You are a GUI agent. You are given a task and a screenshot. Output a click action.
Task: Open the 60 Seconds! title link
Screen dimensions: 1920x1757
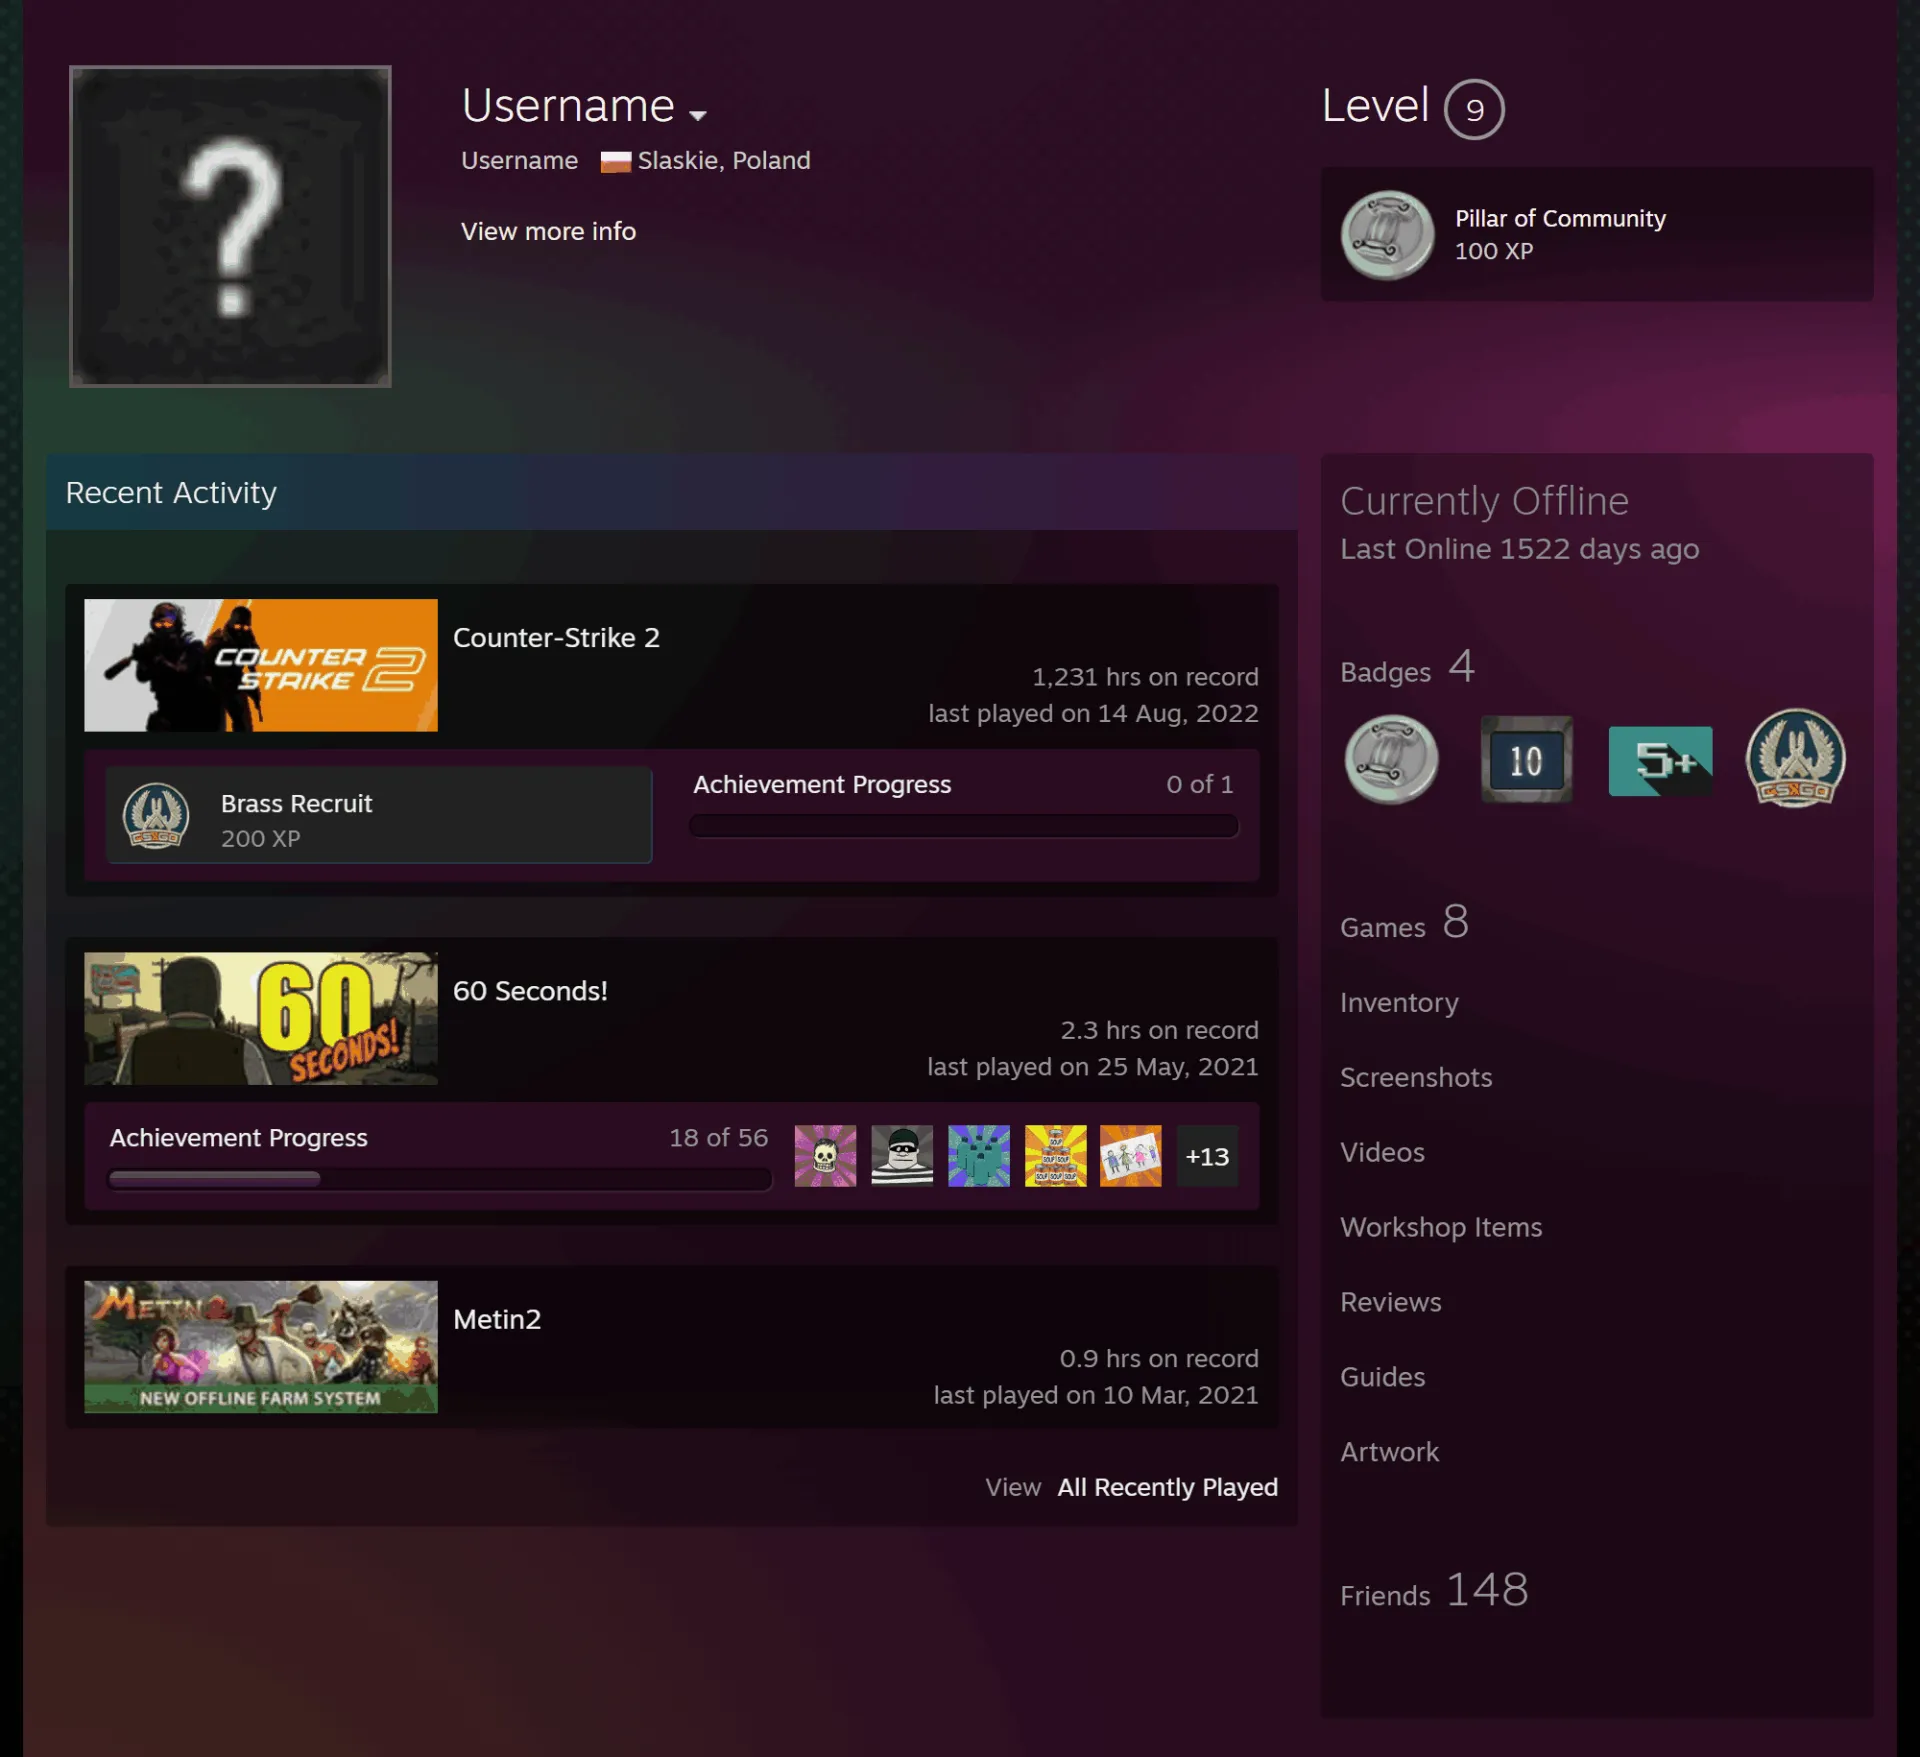click(530, 991)
